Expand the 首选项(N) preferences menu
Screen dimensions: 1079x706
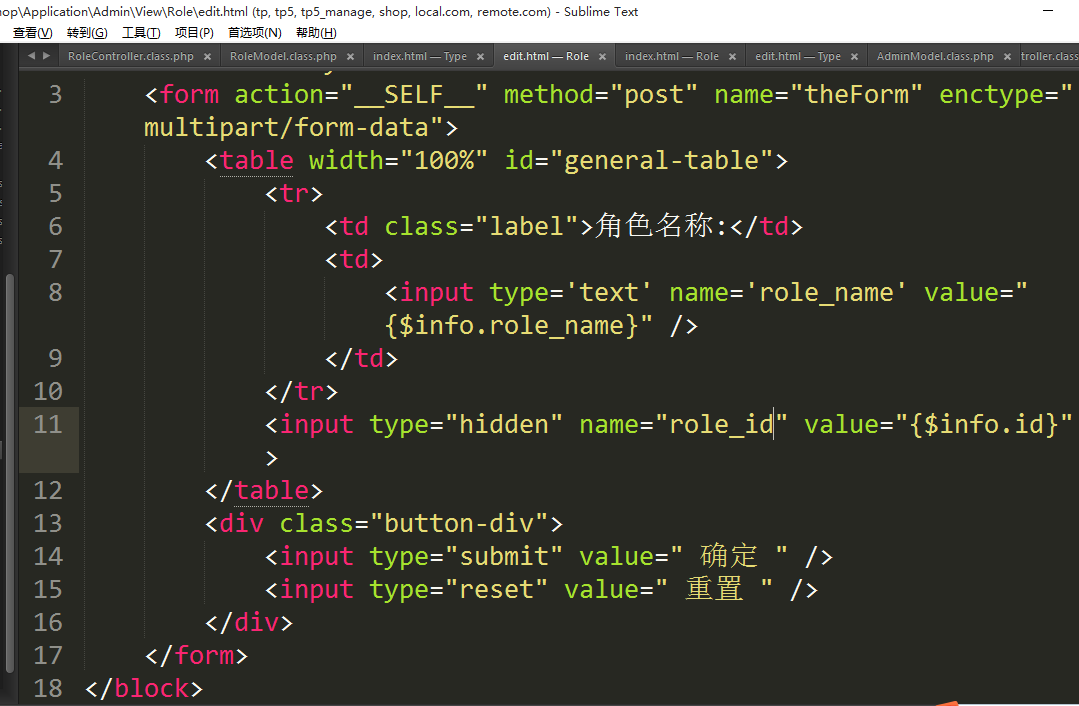pos(254,33)
